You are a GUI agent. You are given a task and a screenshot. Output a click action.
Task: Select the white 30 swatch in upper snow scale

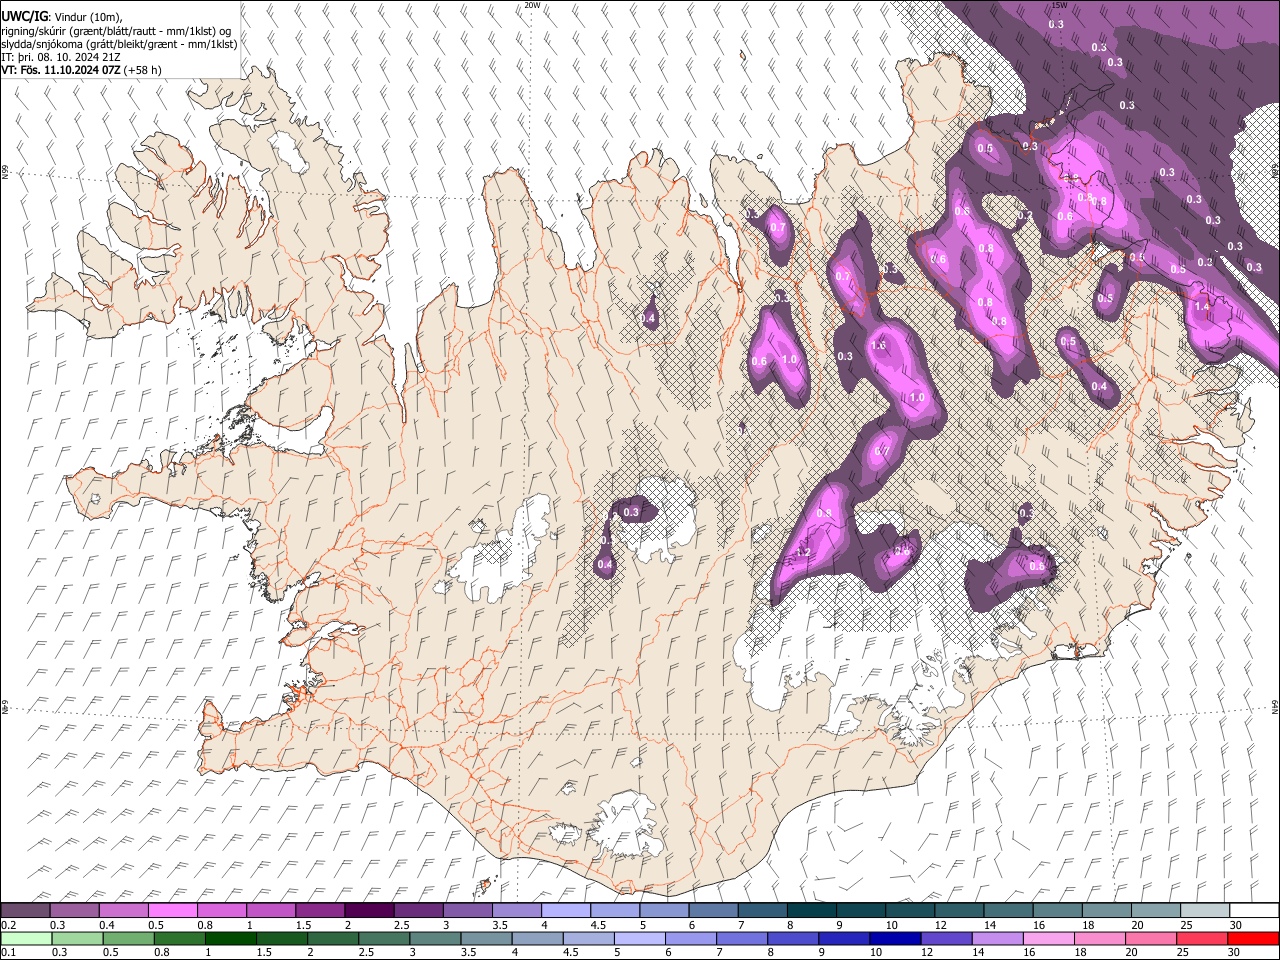pos(1254,911)
